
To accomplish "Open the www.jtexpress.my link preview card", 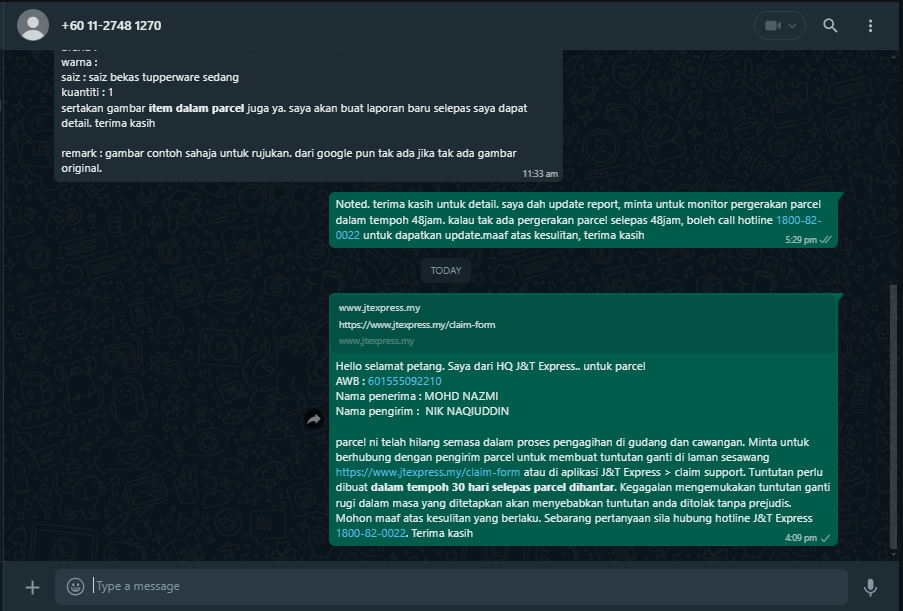I will tap(584, 324).
